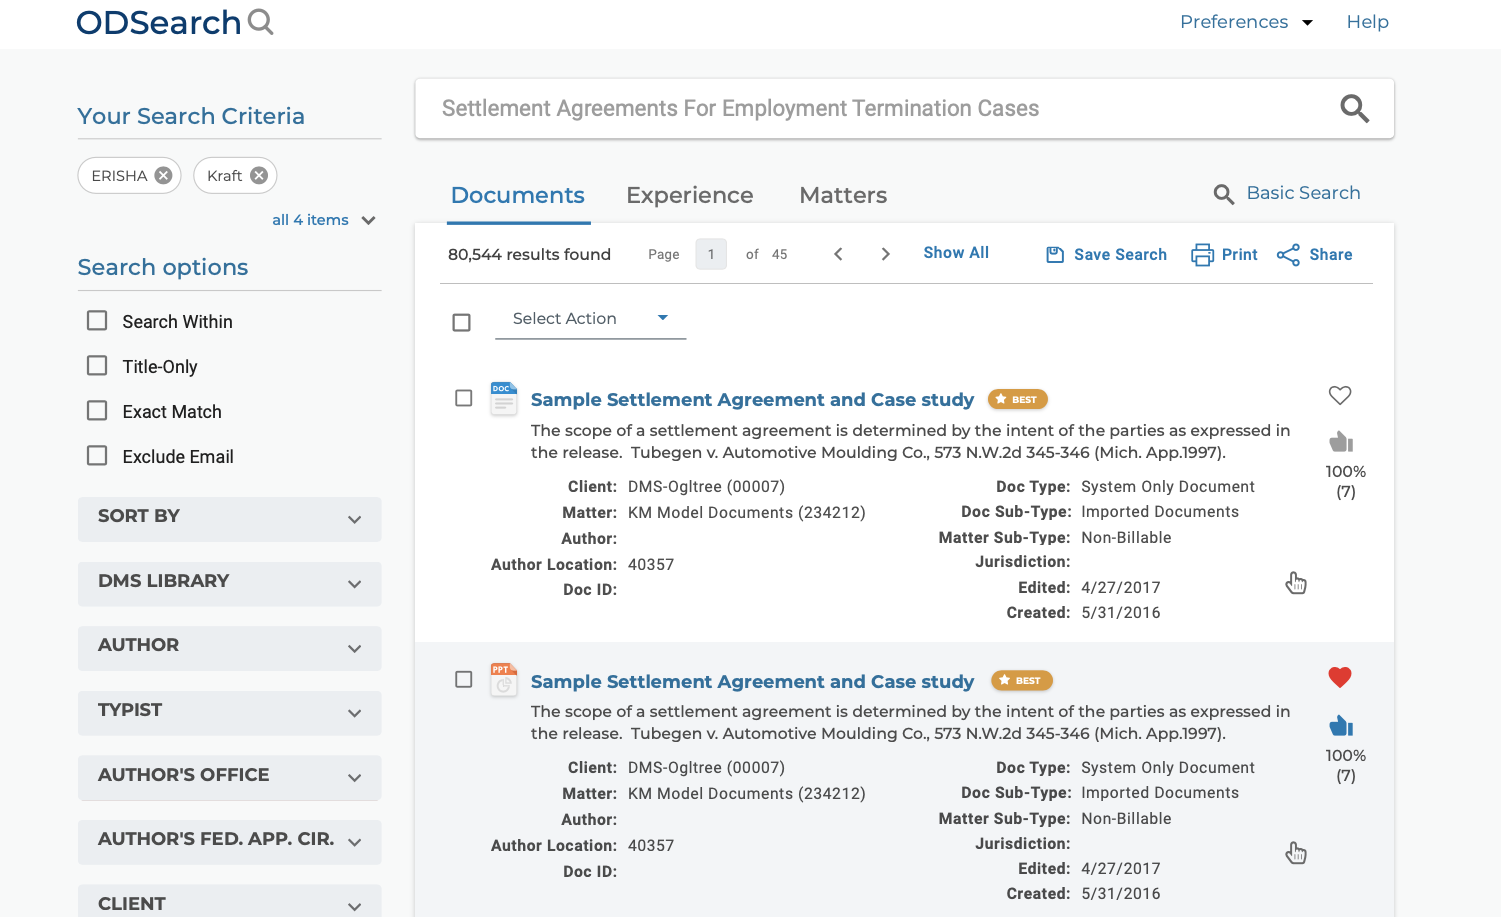Click the Save Search button text

1120,255
